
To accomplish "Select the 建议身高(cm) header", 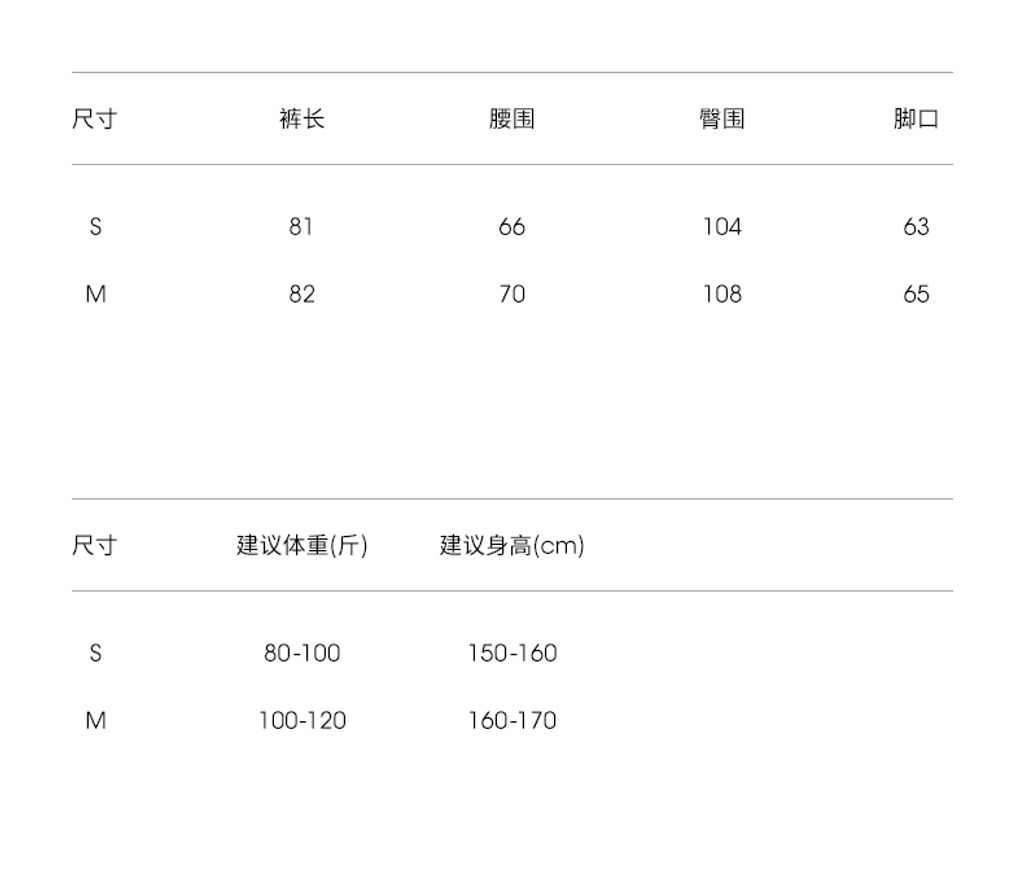I will 512,545.
